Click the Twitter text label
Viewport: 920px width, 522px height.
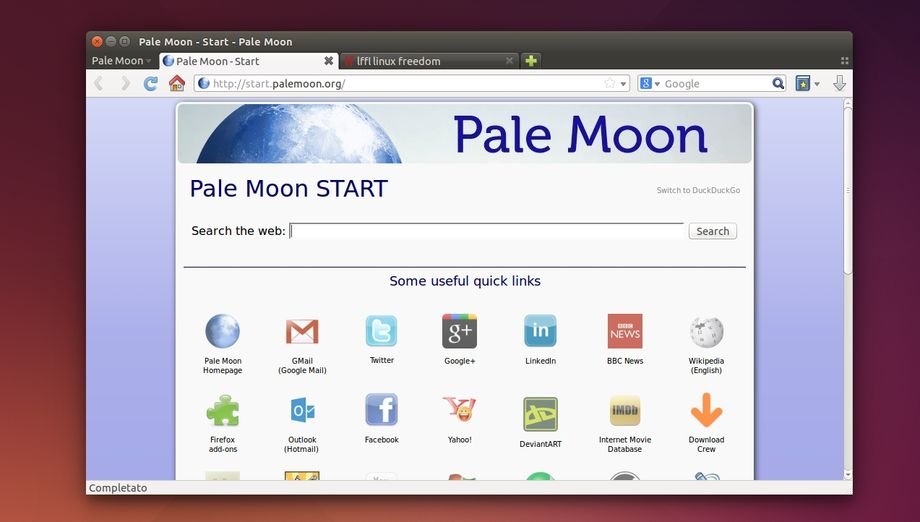click(381, 360)
